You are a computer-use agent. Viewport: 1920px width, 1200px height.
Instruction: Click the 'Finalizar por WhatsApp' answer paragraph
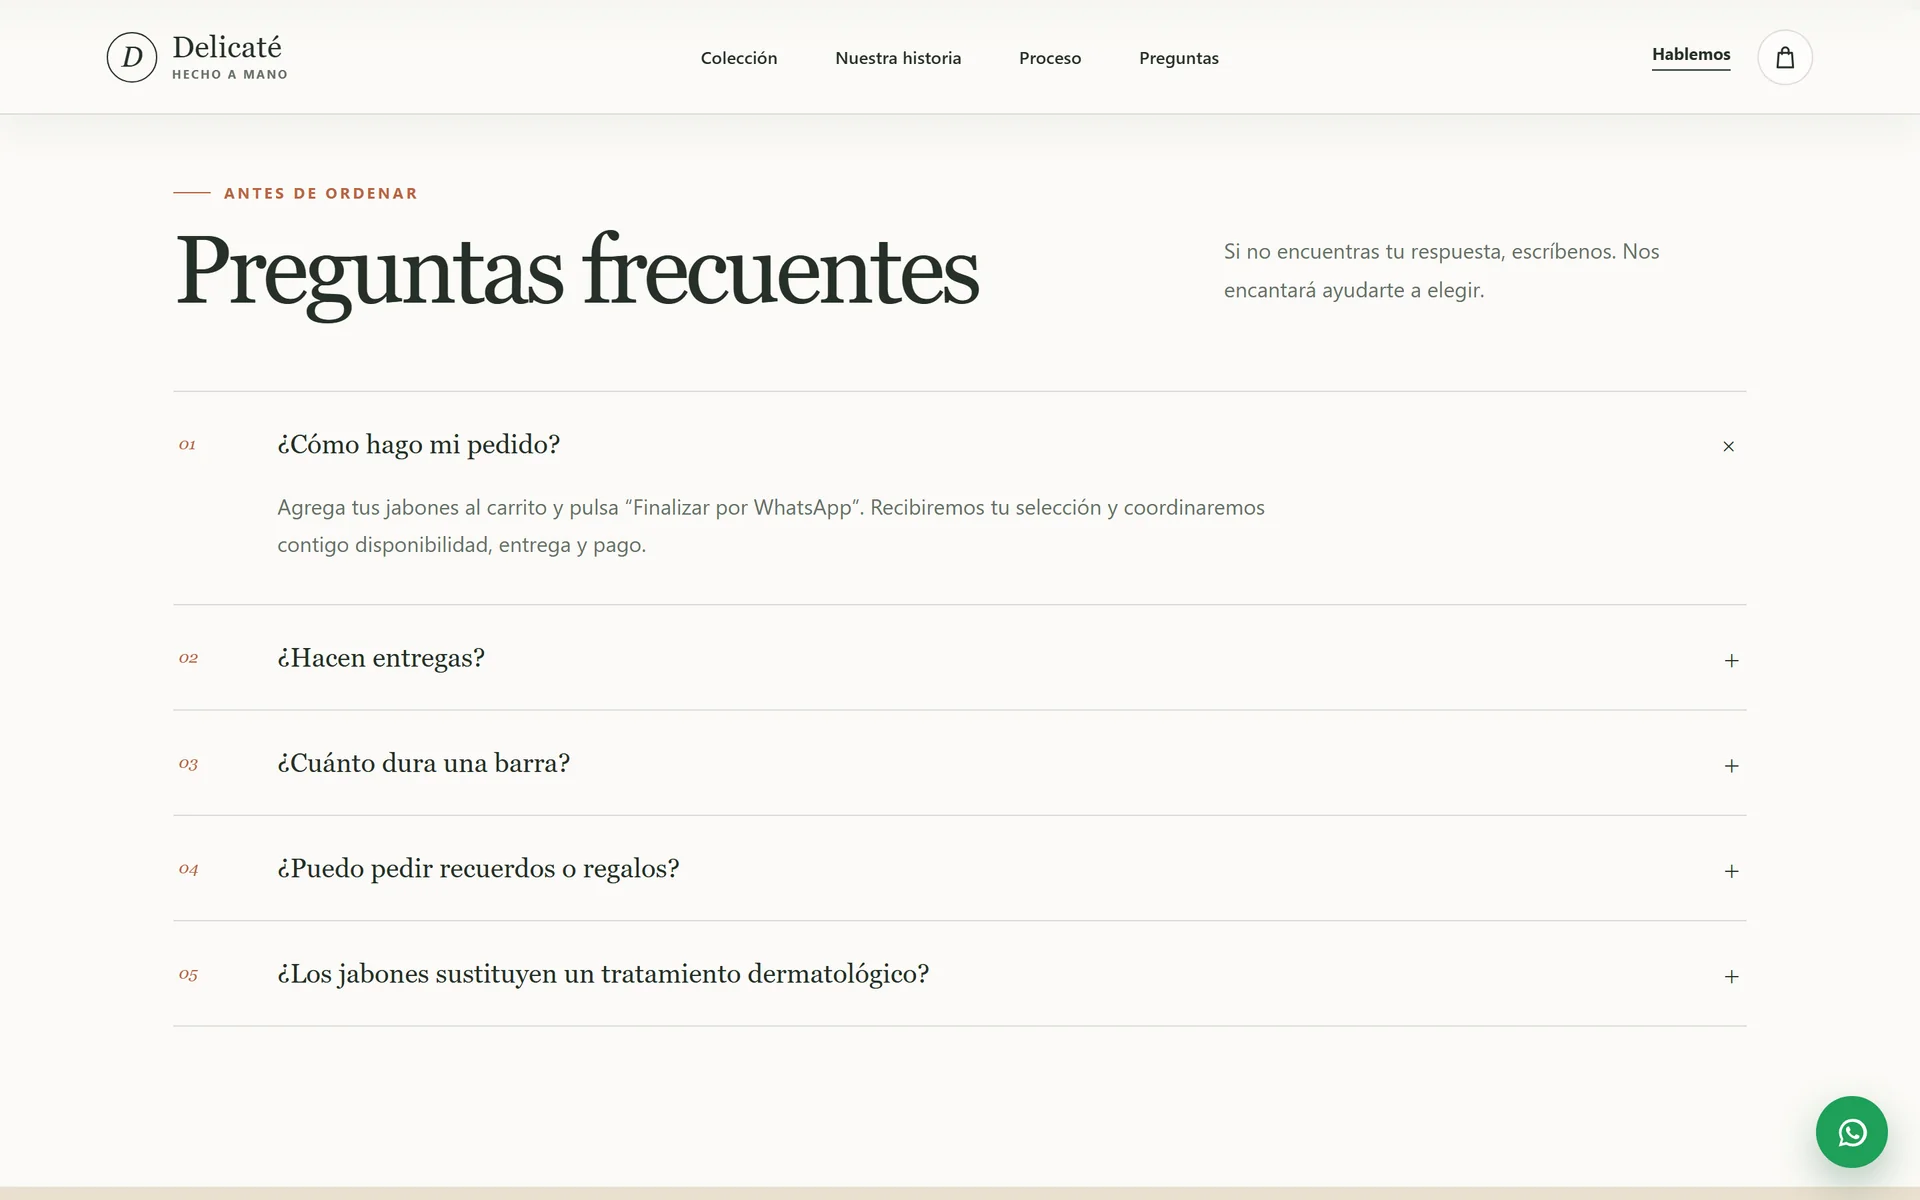[771, 526]
